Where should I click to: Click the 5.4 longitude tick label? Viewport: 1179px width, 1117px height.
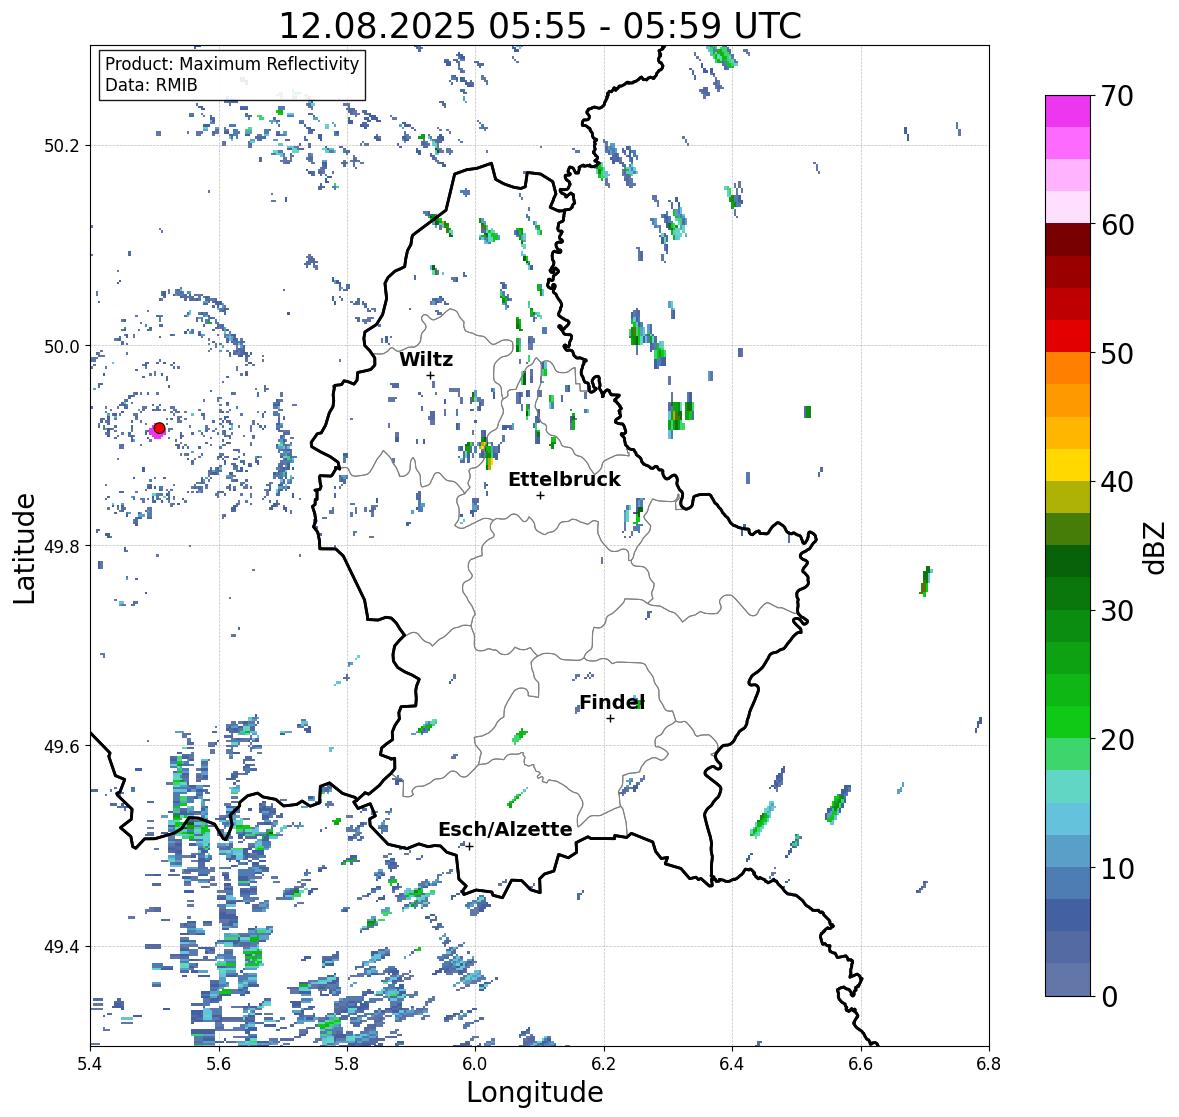pos(90,1064)
